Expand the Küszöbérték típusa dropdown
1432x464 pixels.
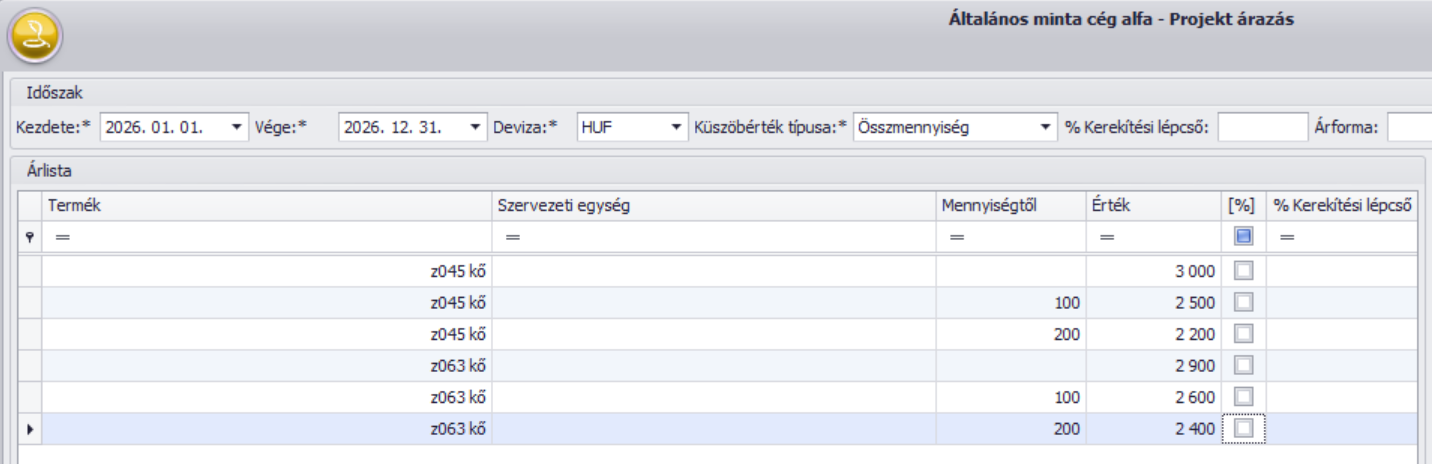tap(1046, 128)
